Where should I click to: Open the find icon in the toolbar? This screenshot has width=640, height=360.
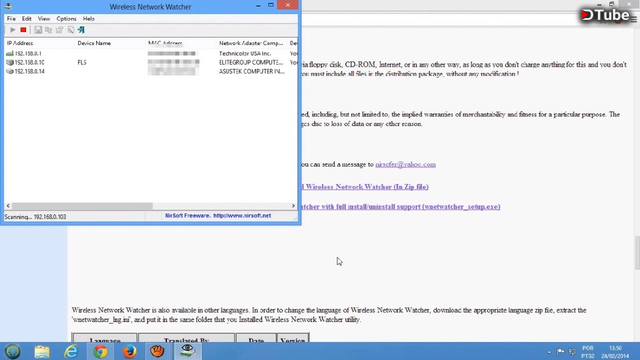[71, 30]
